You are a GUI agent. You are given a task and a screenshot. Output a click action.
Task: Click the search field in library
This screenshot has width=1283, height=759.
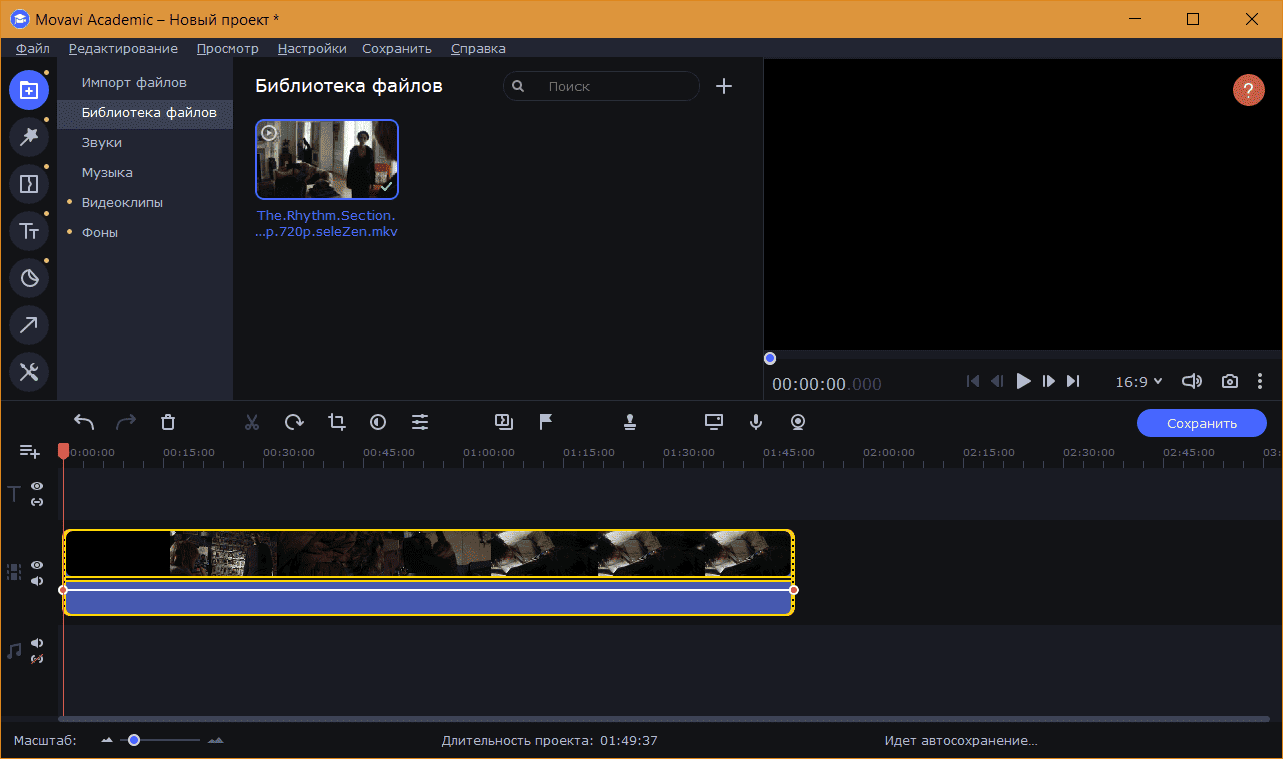(601, 86)
